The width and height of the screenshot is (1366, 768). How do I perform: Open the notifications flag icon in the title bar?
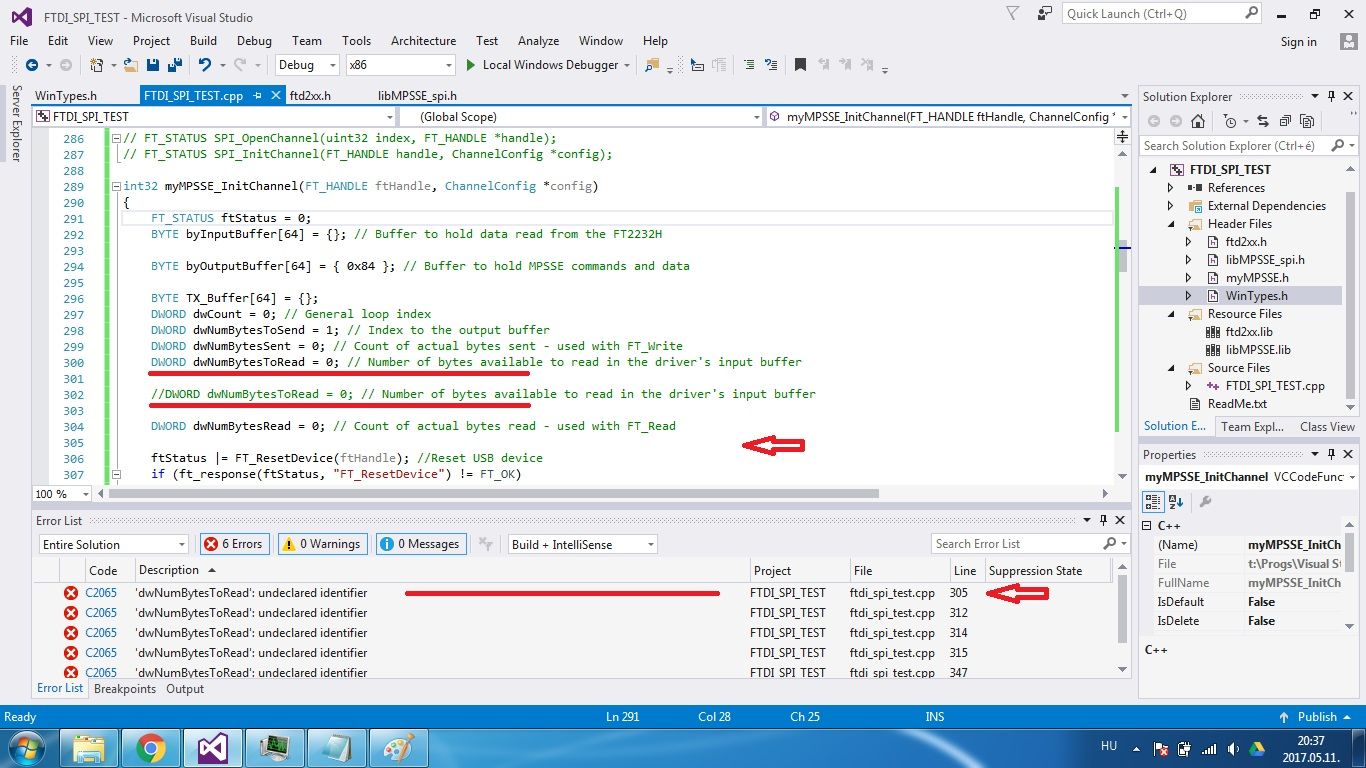[x=1013, y=14]
